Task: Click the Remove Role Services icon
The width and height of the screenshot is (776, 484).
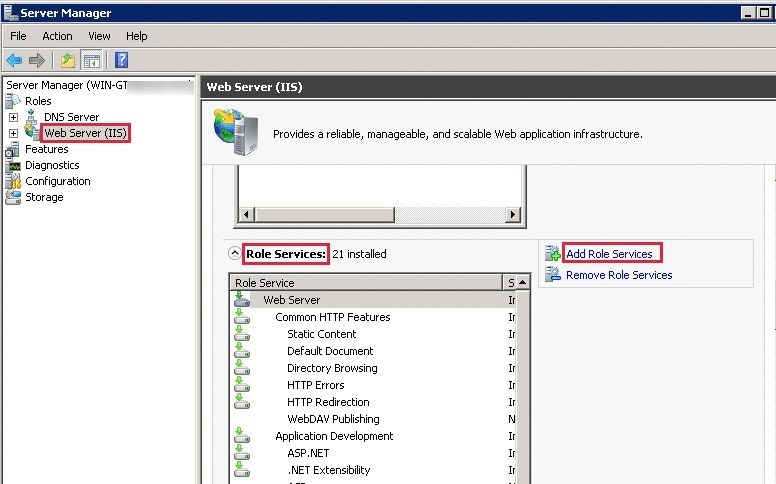Action: coord(552,274)
